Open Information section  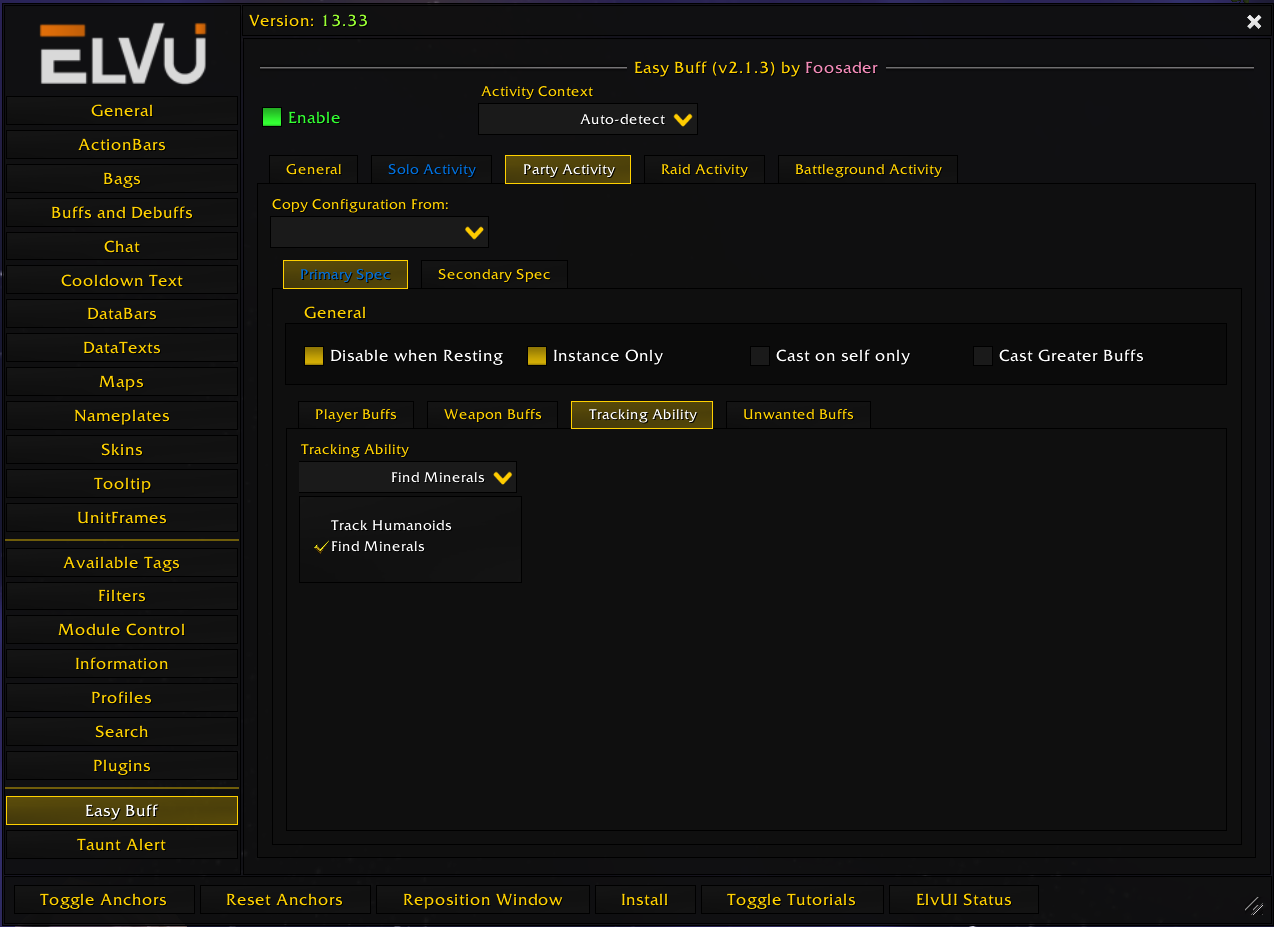122,664
